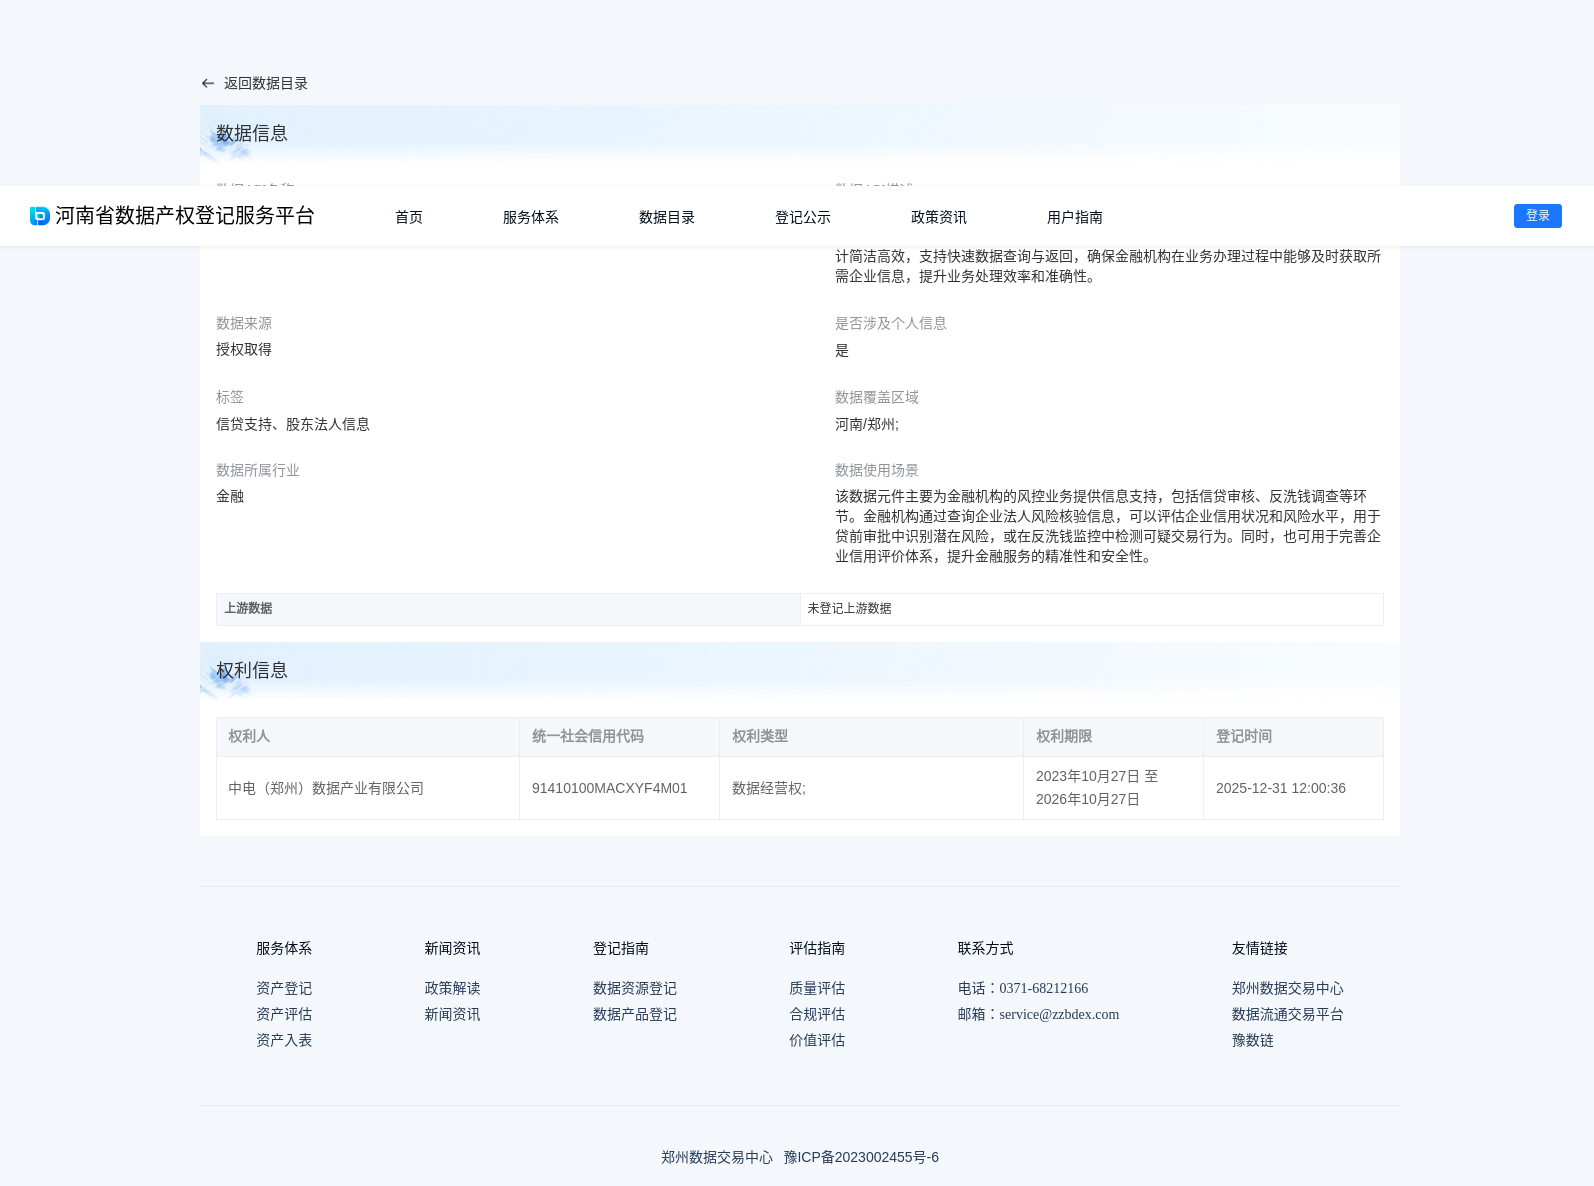The height and width of the screenshot is (1186, 1594).
Task: Click the site title 河南省数据产权登记服务平台
Action: pyautogui.click(x=185, y=216)
